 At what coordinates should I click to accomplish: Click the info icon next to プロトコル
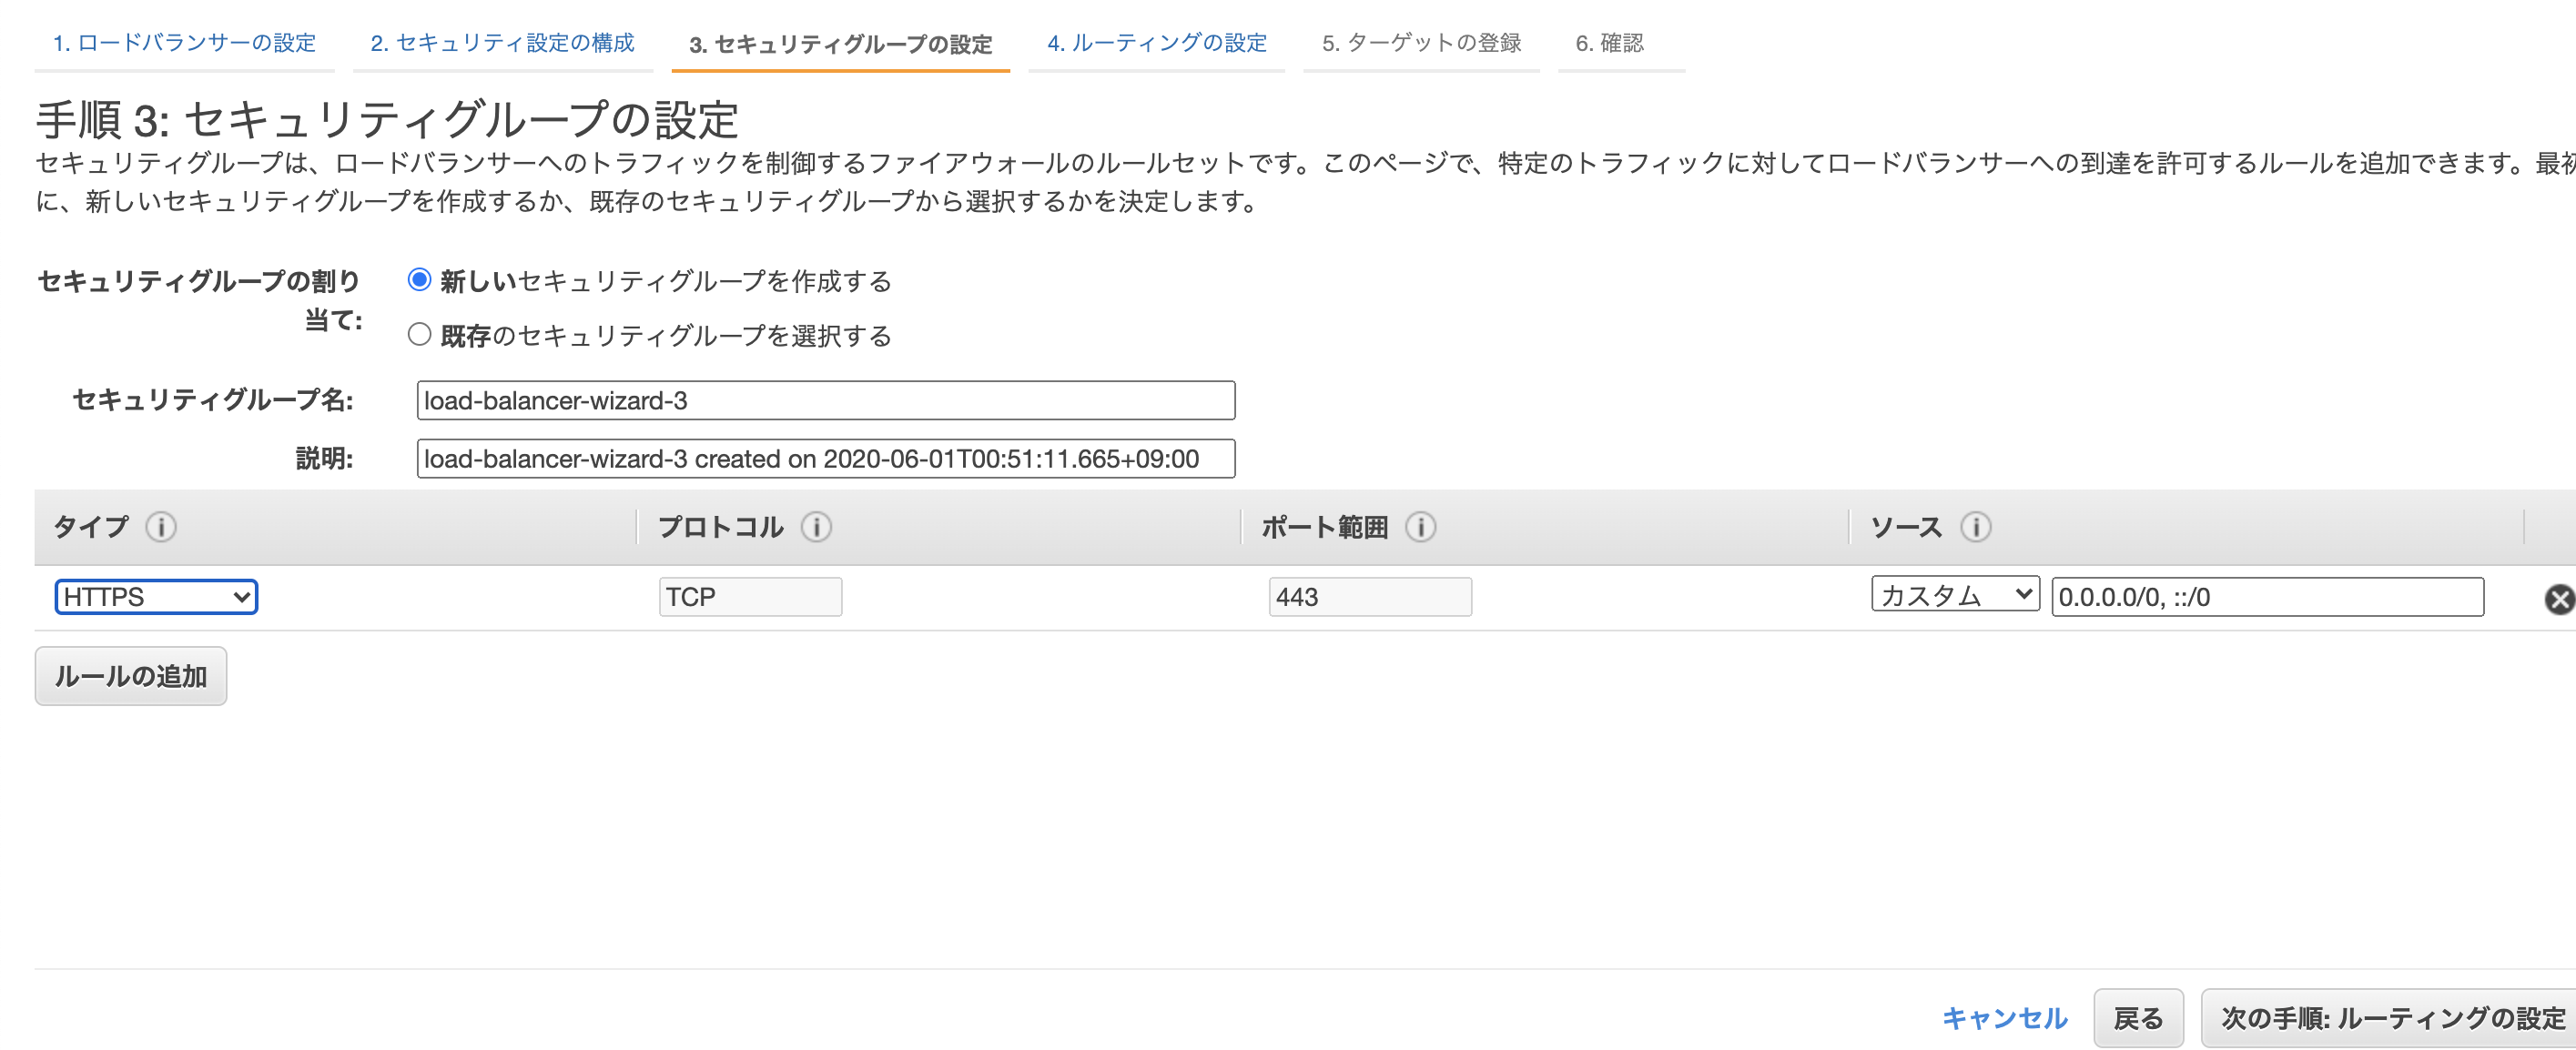(x=816, y=526)
